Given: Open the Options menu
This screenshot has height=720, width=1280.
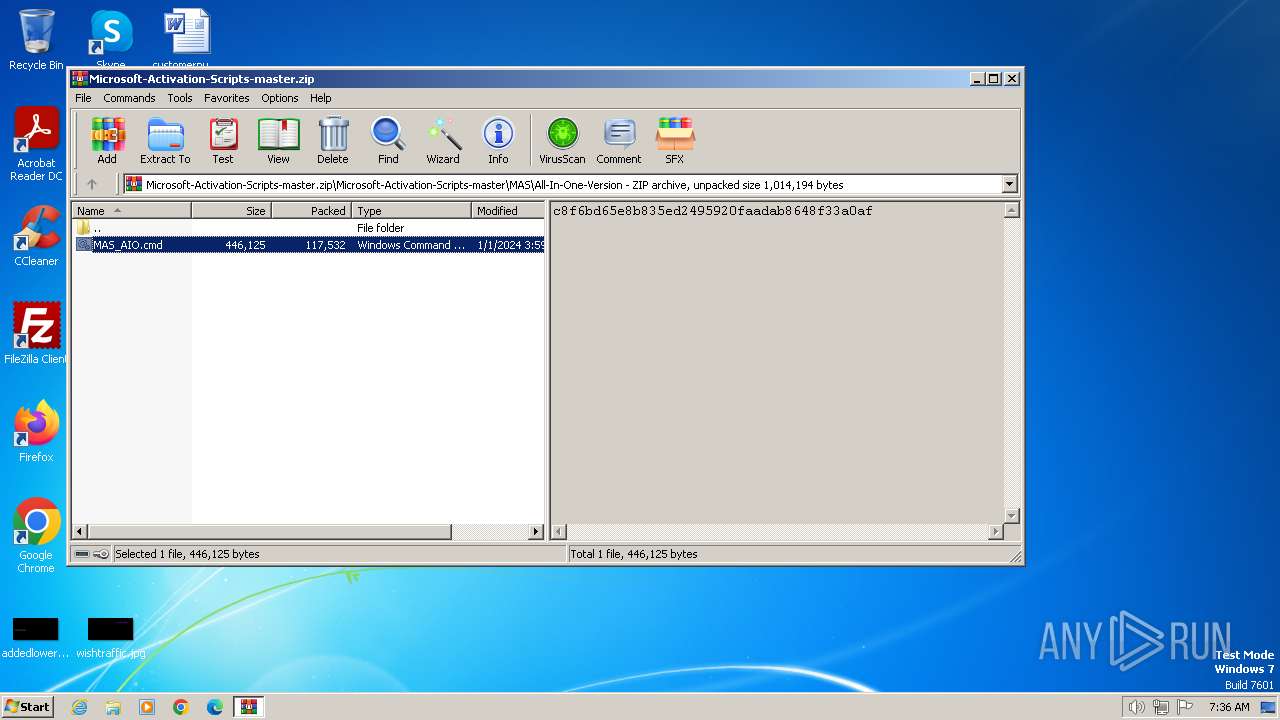Looking at the screenshot, I should click(x=280, y=98).
